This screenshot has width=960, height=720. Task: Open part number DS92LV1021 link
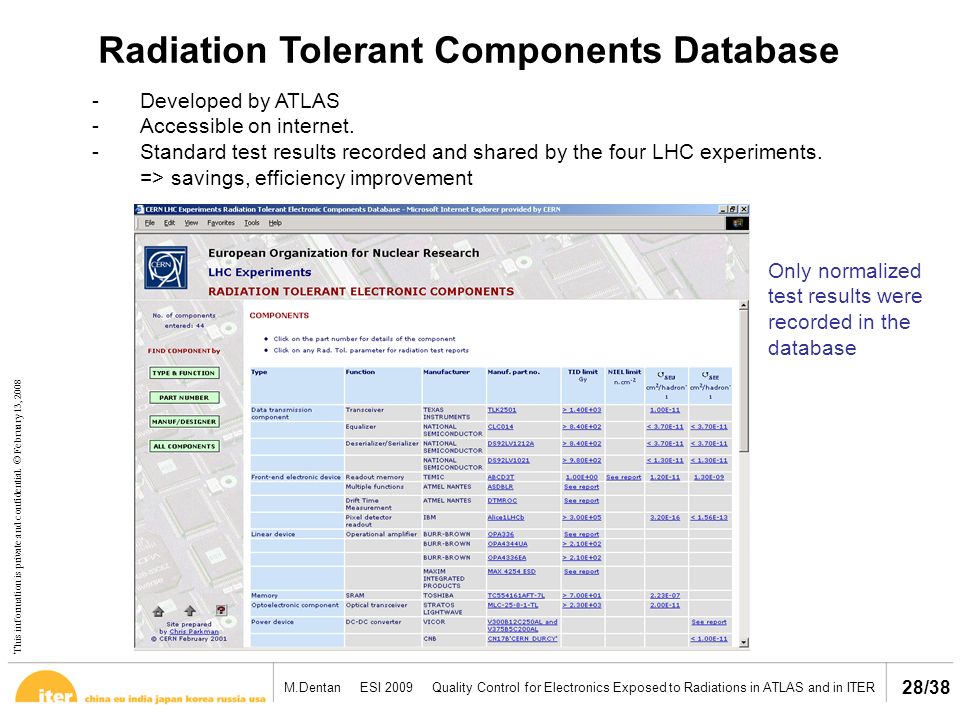coord(508,460)
